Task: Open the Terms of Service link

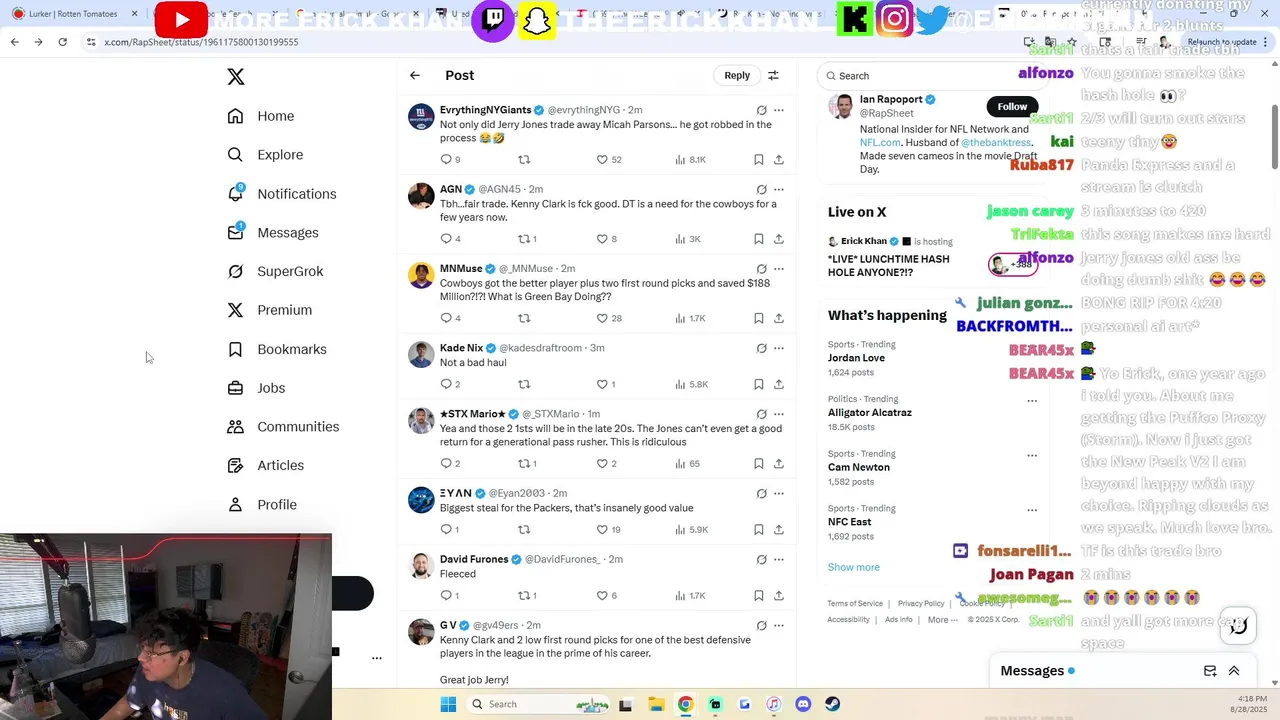Action: 855,603
